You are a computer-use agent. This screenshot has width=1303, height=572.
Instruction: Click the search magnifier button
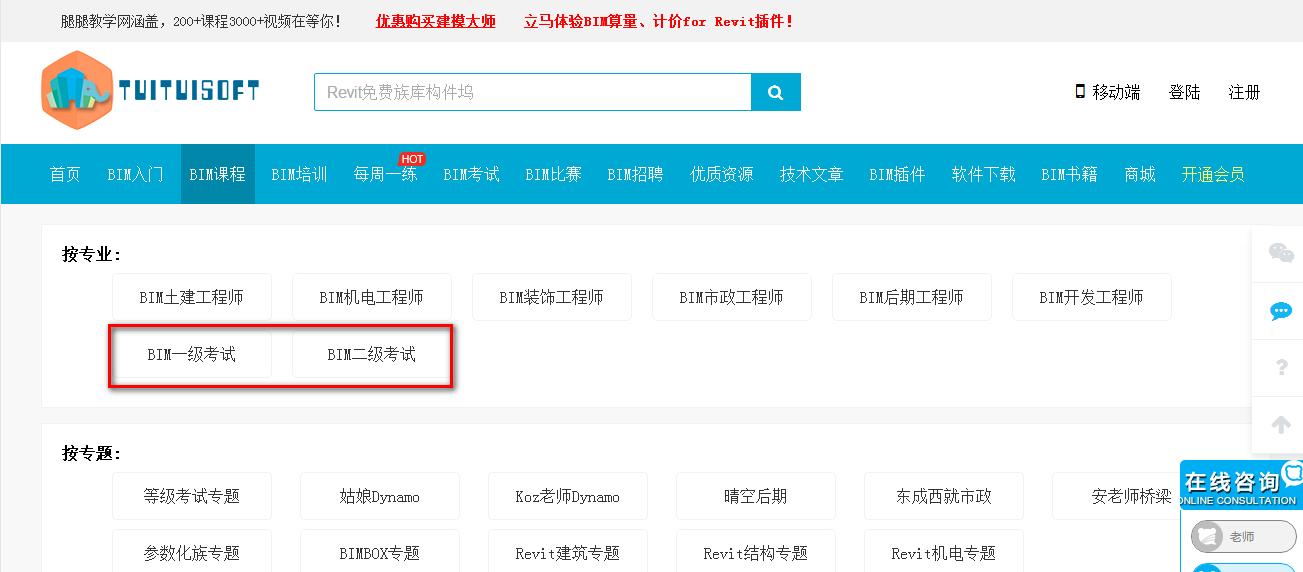pos(776,92)
